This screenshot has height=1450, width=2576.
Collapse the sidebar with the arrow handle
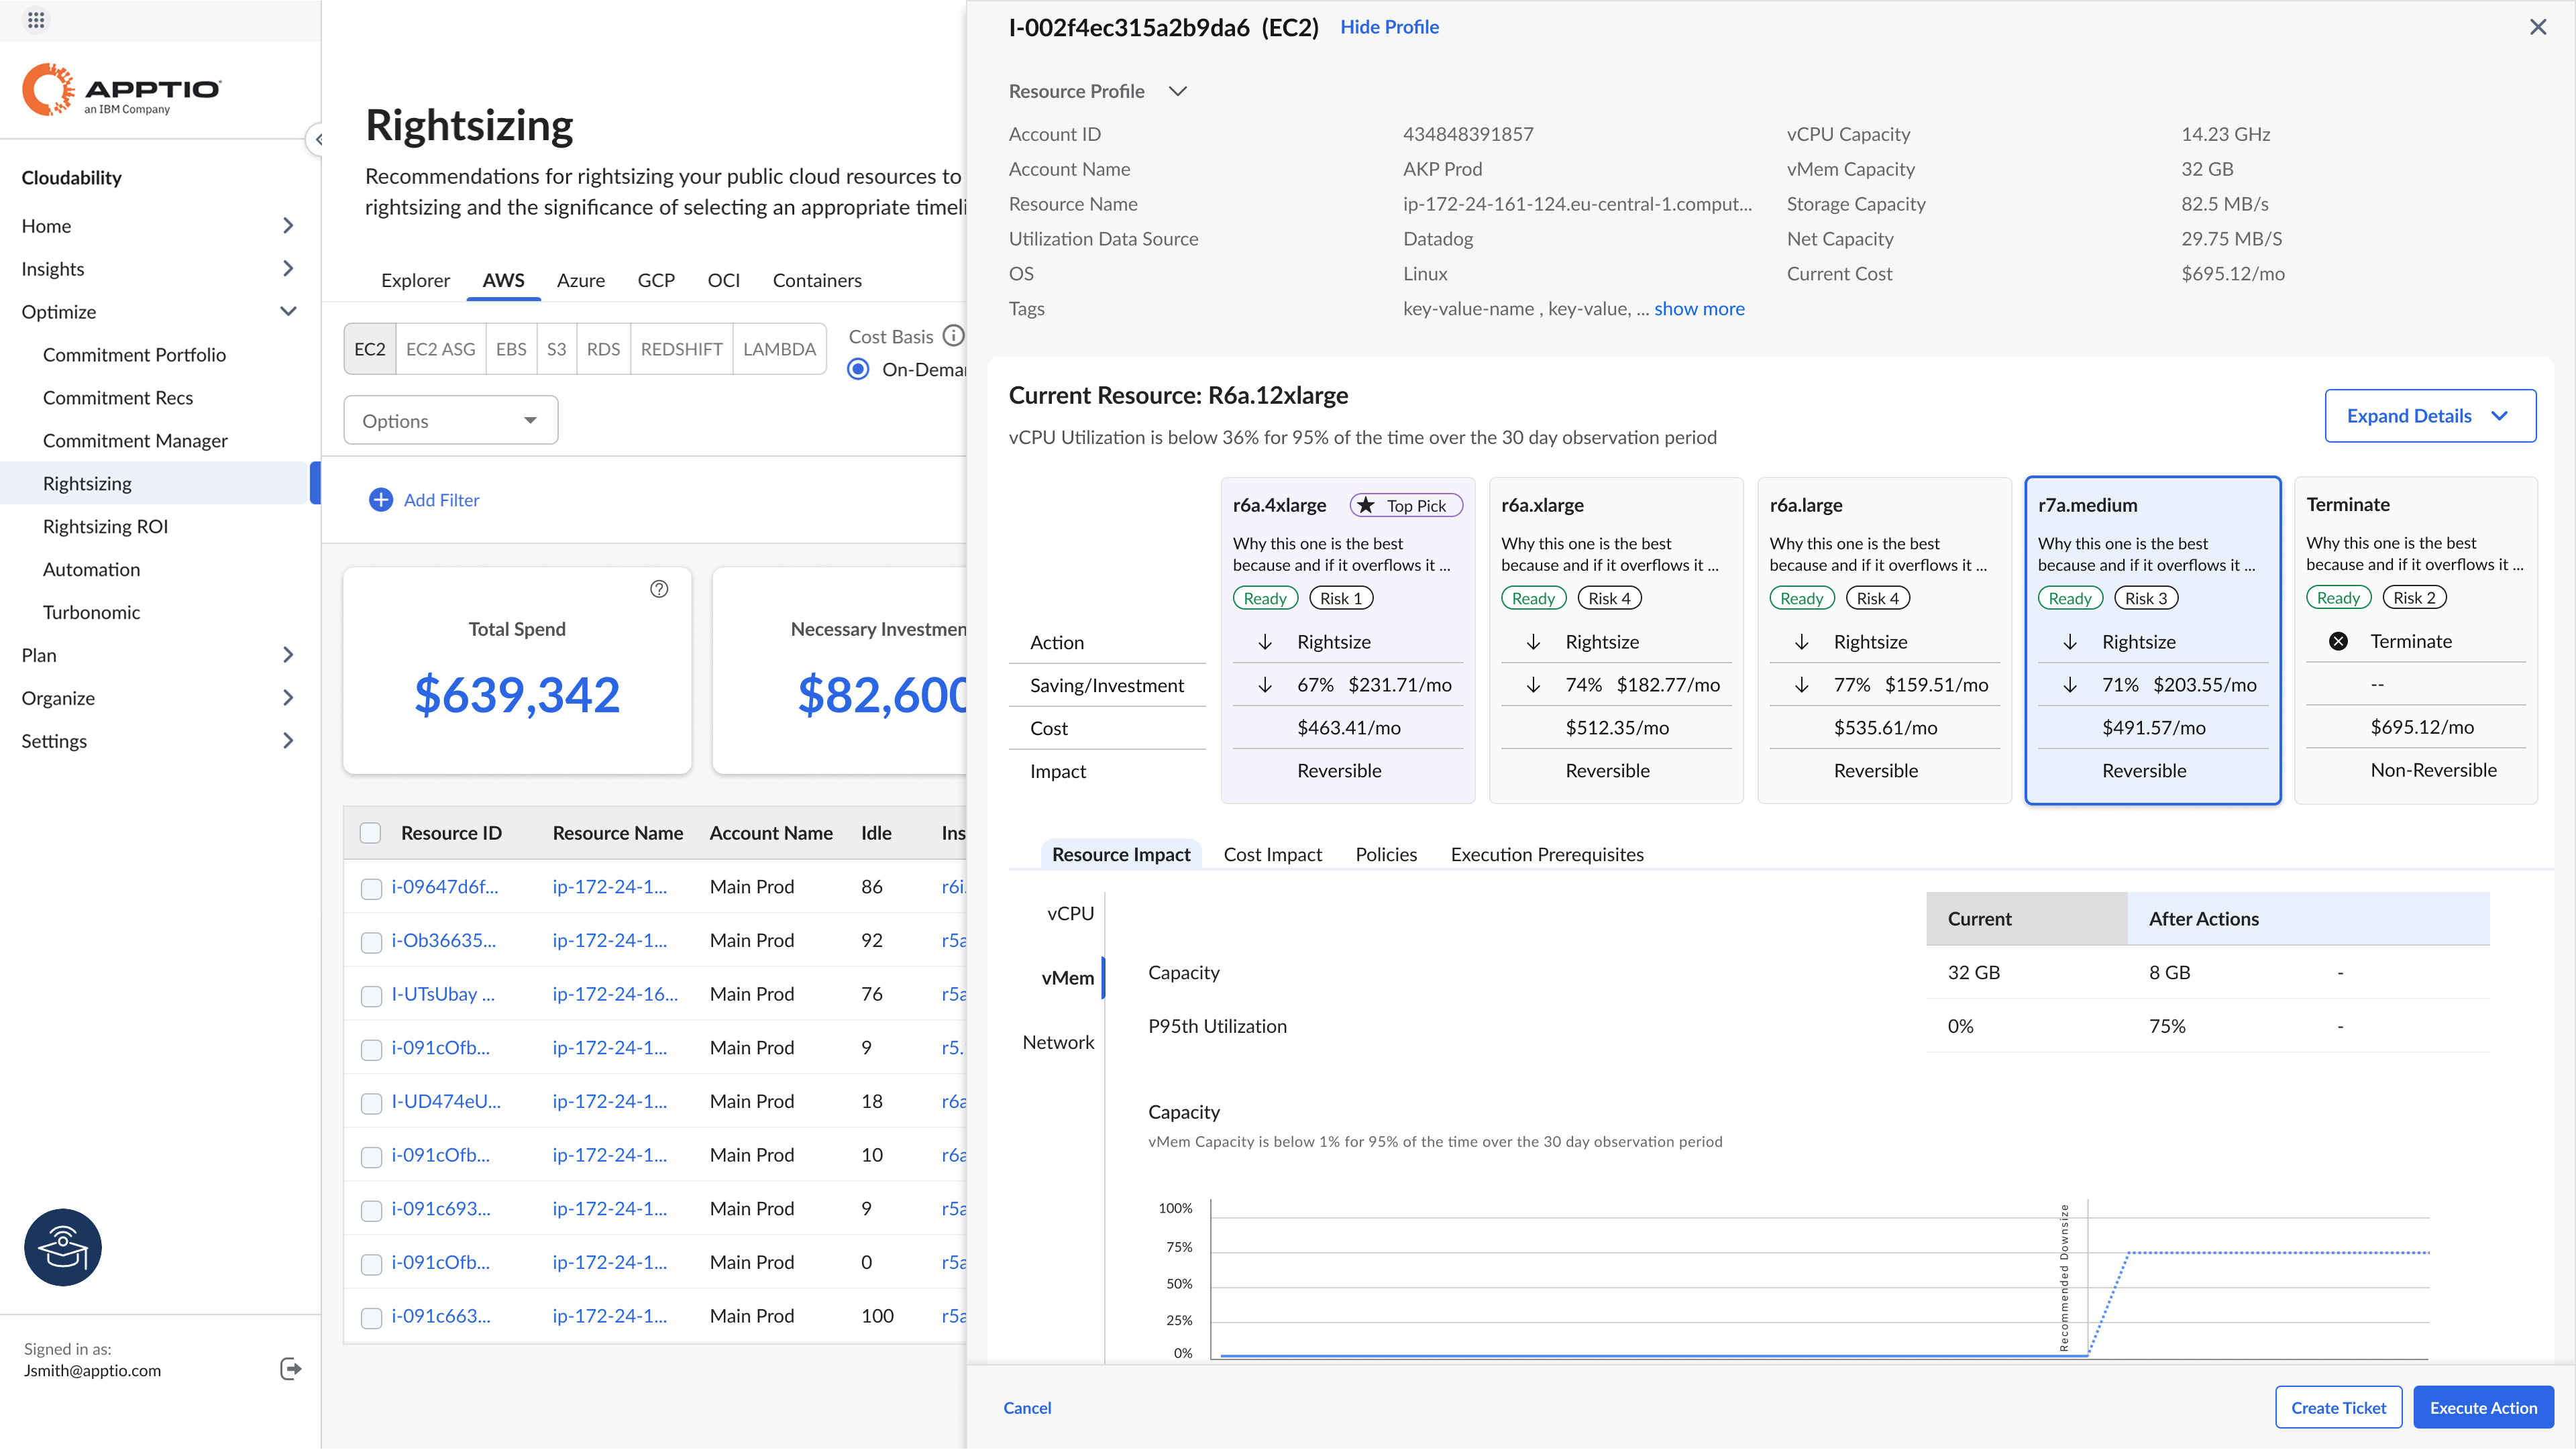(x=316, y=139)
